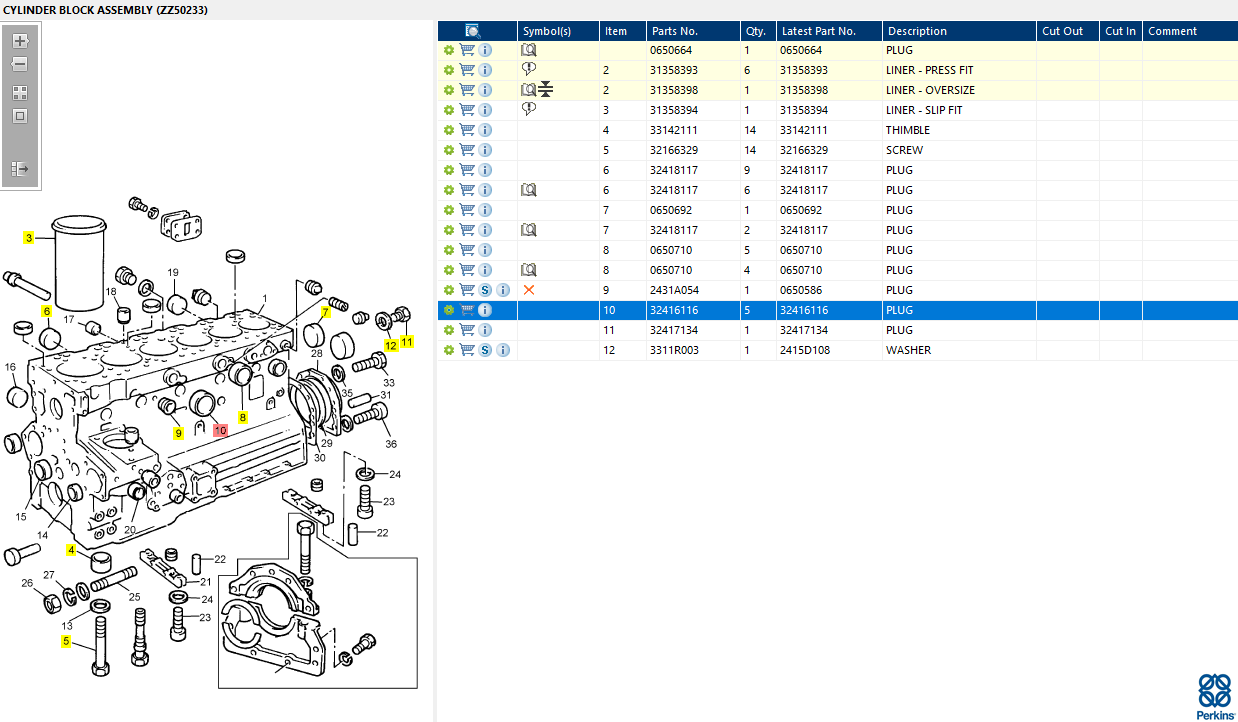This screenshot has height=722, width=1238.
Task: Click the Perkins logo
Action: pyautogui.click(x=1214, y=697)
